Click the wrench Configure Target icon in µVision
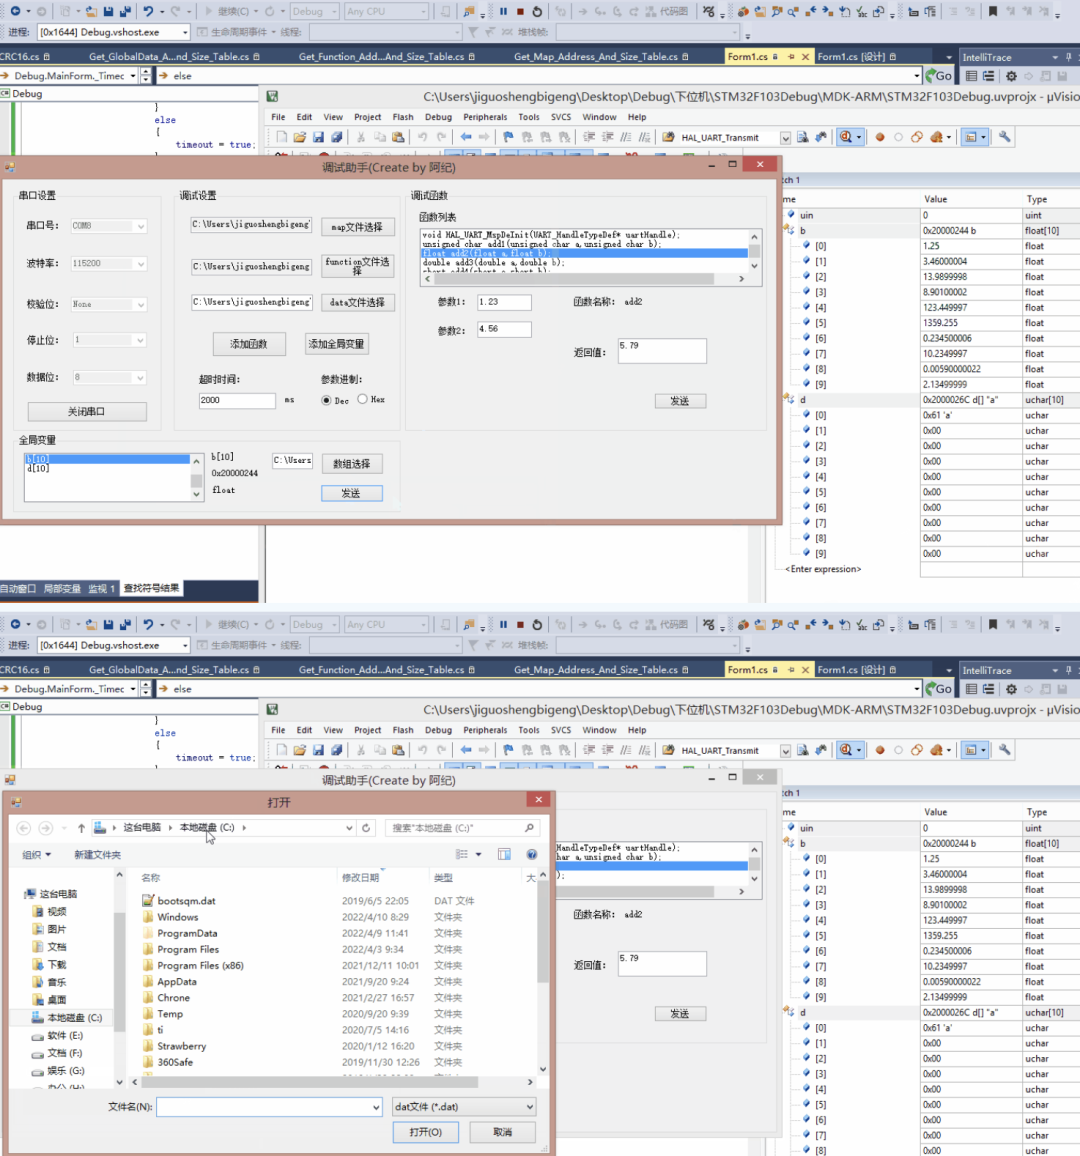 pyautogui.click(x=1006, y=137)
